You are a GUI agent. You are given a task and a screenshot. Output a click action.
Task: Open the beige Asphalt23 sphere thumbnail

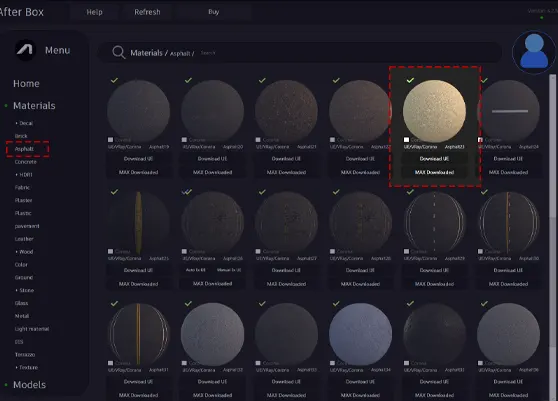435,111
